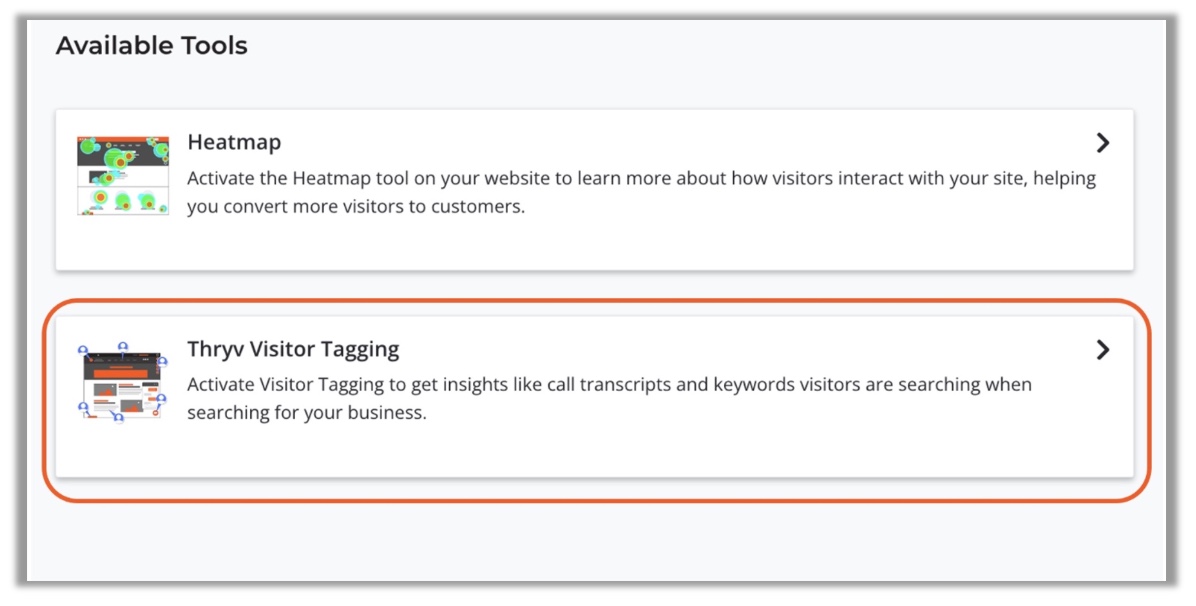Click the Available Tools heading
1196x606 pixels.
coord(152,46)
